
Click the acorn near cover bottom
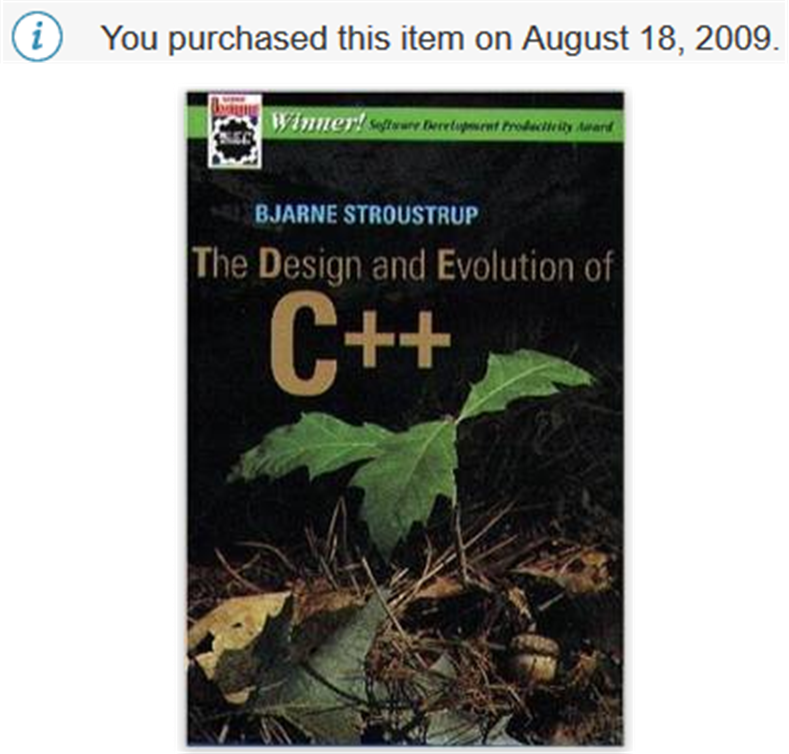pos(536,658)
